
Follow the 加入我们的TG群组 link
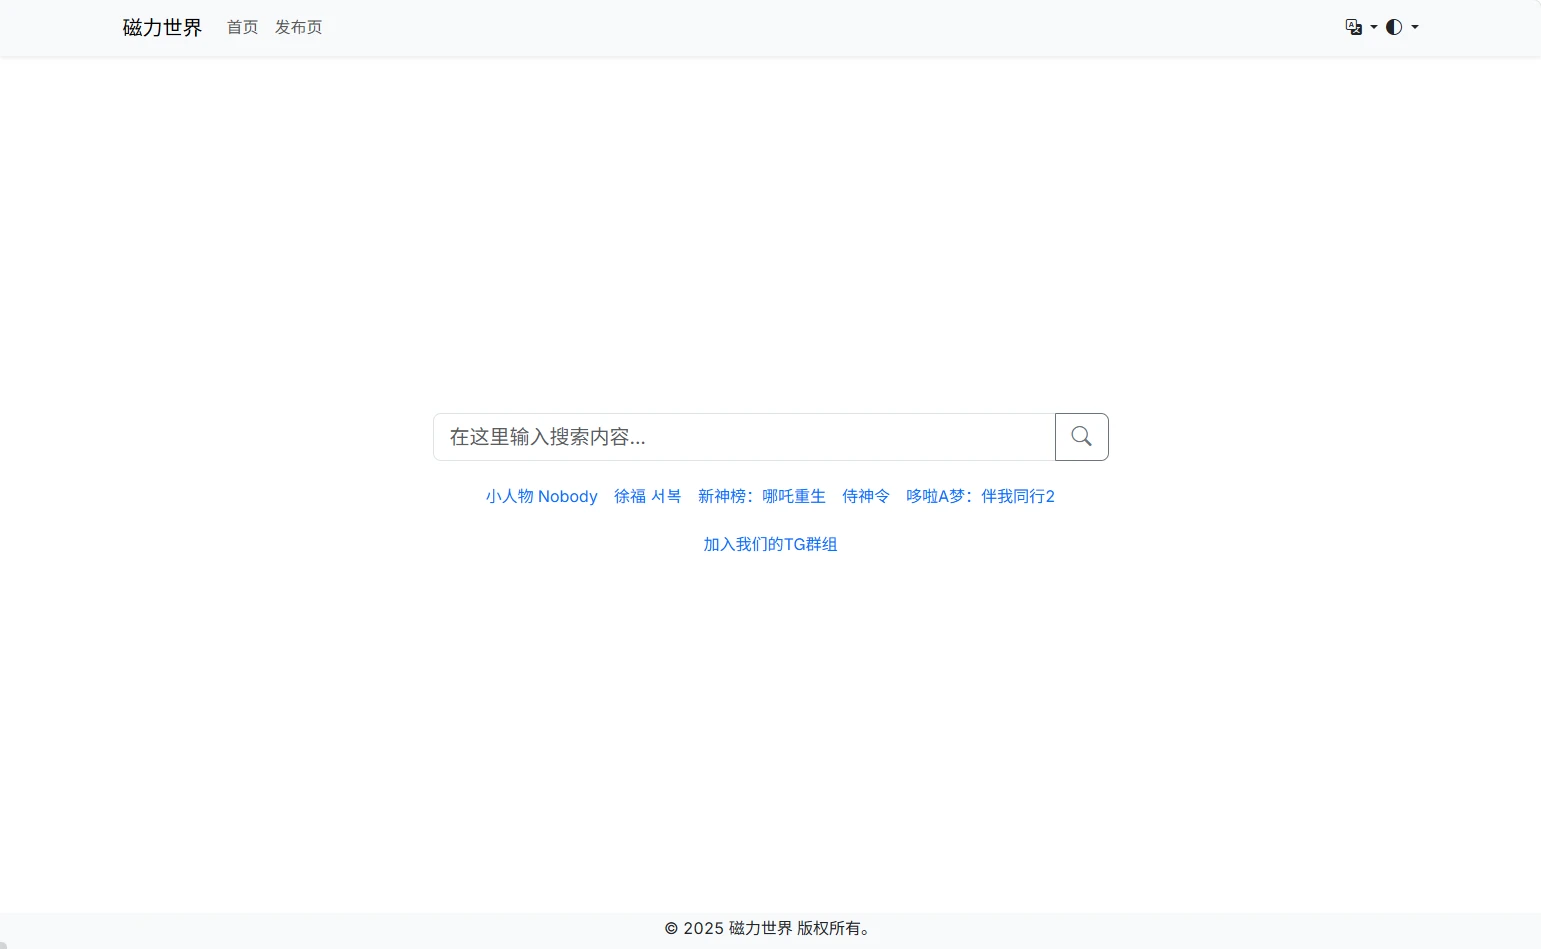[770, 544]
